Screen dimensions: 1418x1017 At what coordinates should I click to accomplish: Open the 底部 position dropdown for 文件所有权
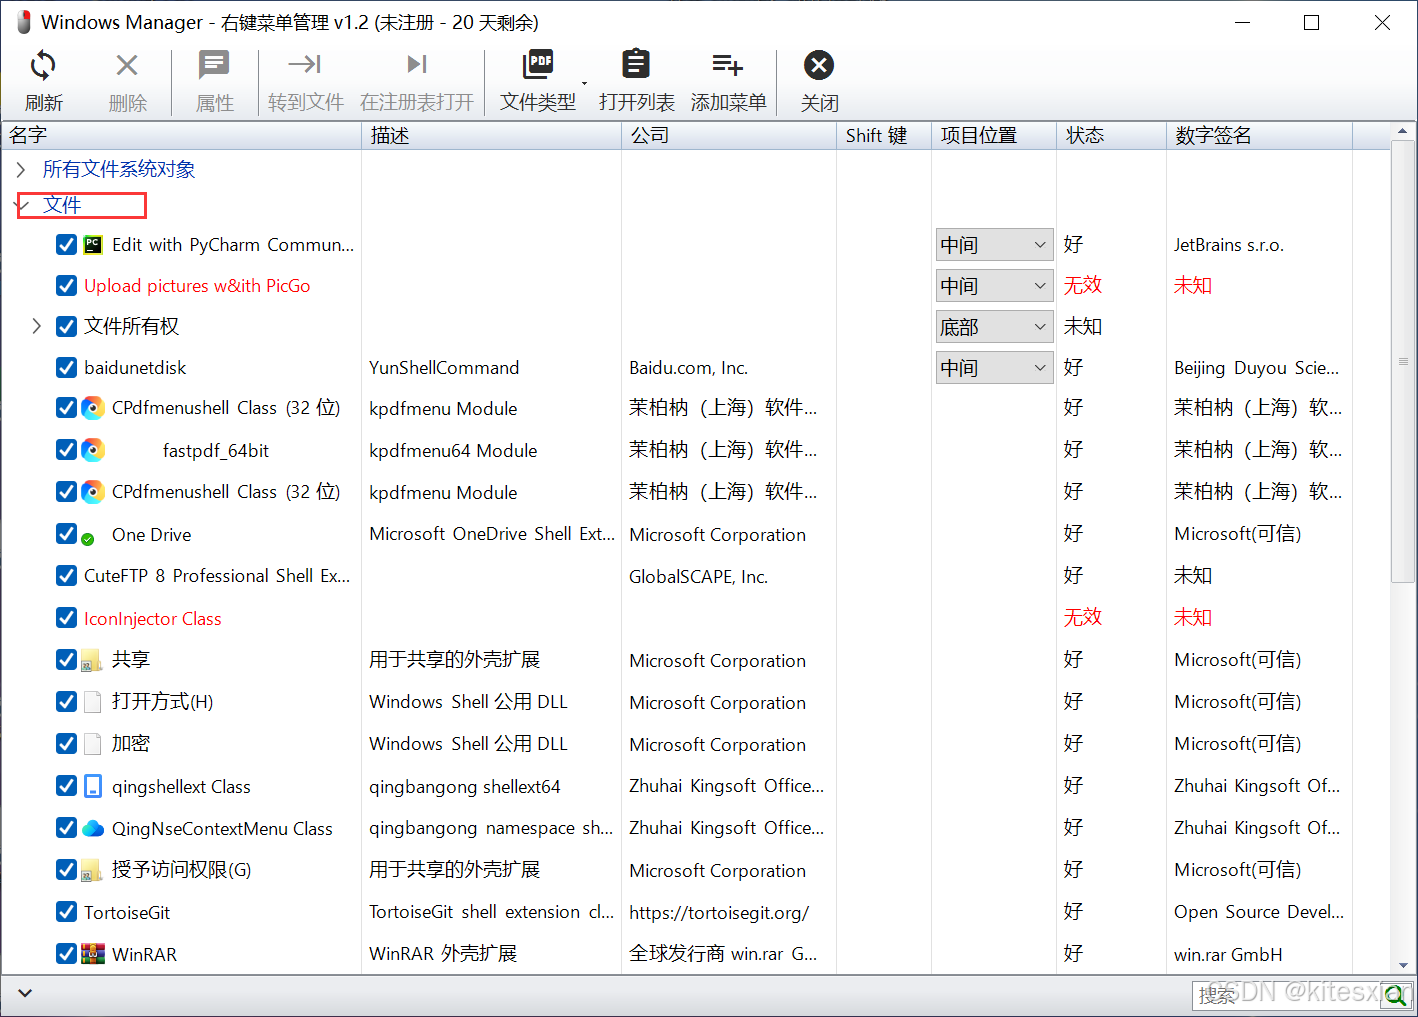(994, 327)
